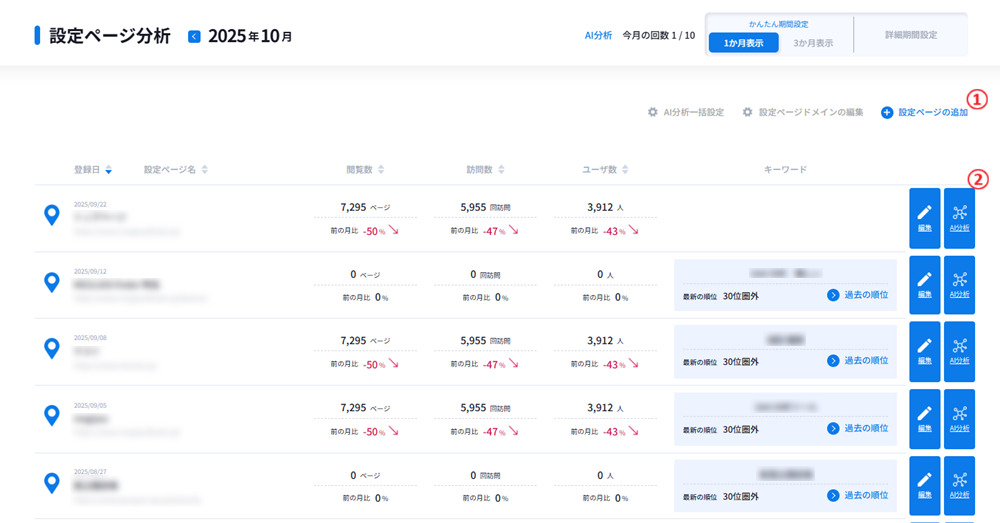Open the 詳細期間設定 option

click(910, 35)
